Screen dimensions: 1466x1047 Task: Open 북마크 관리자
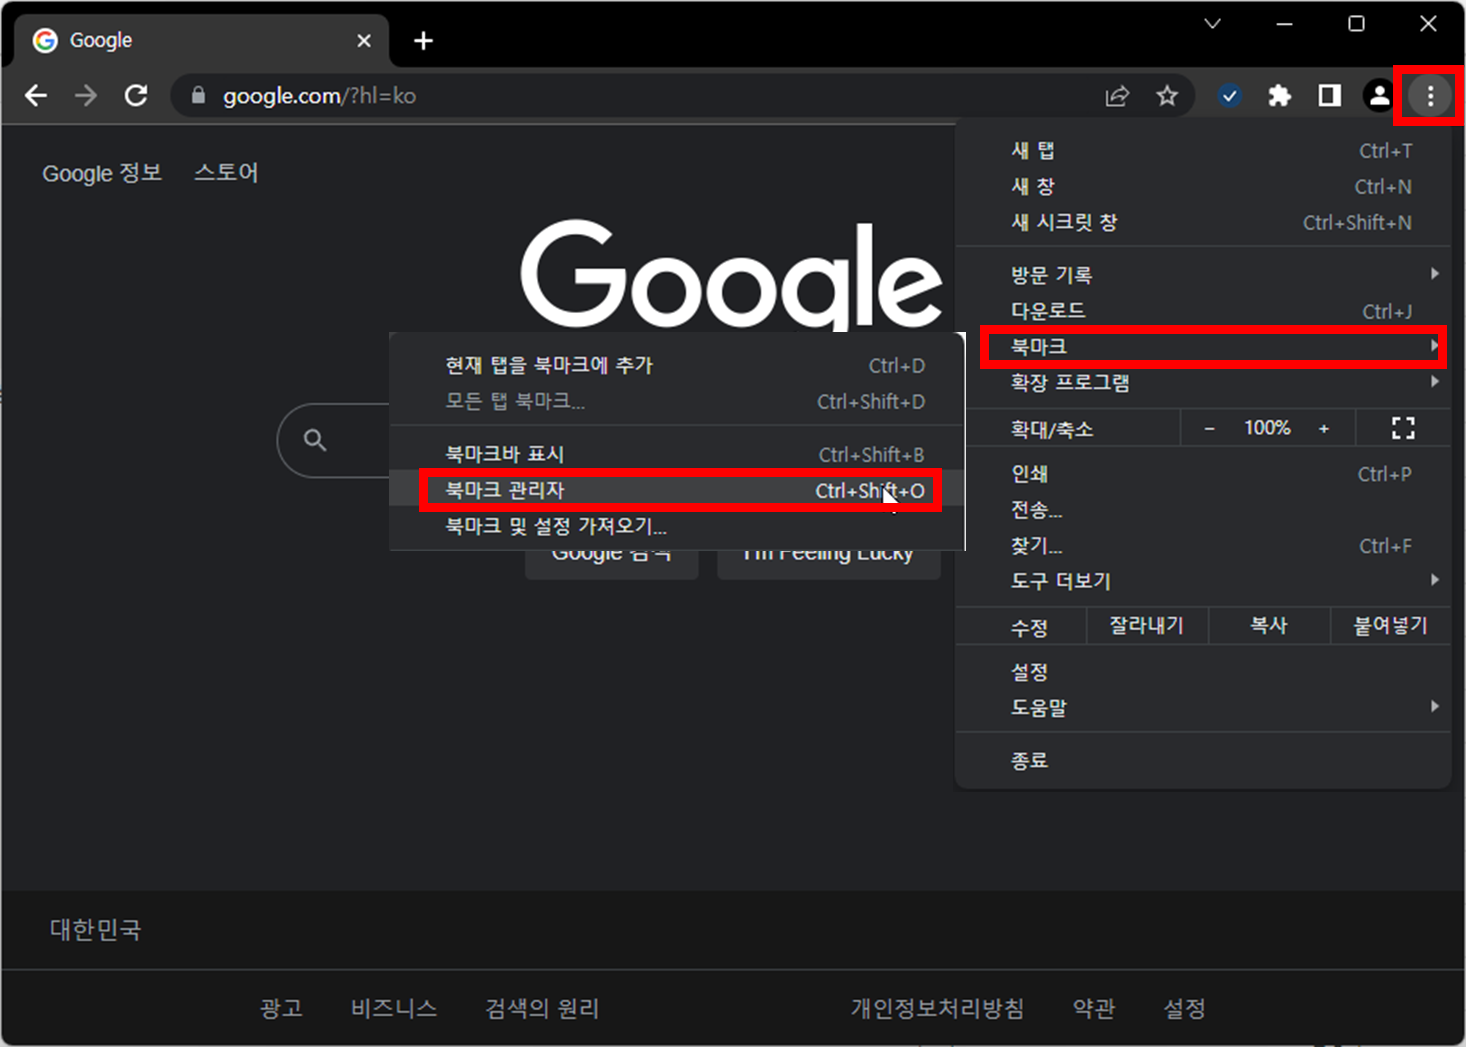coord(677,491)
